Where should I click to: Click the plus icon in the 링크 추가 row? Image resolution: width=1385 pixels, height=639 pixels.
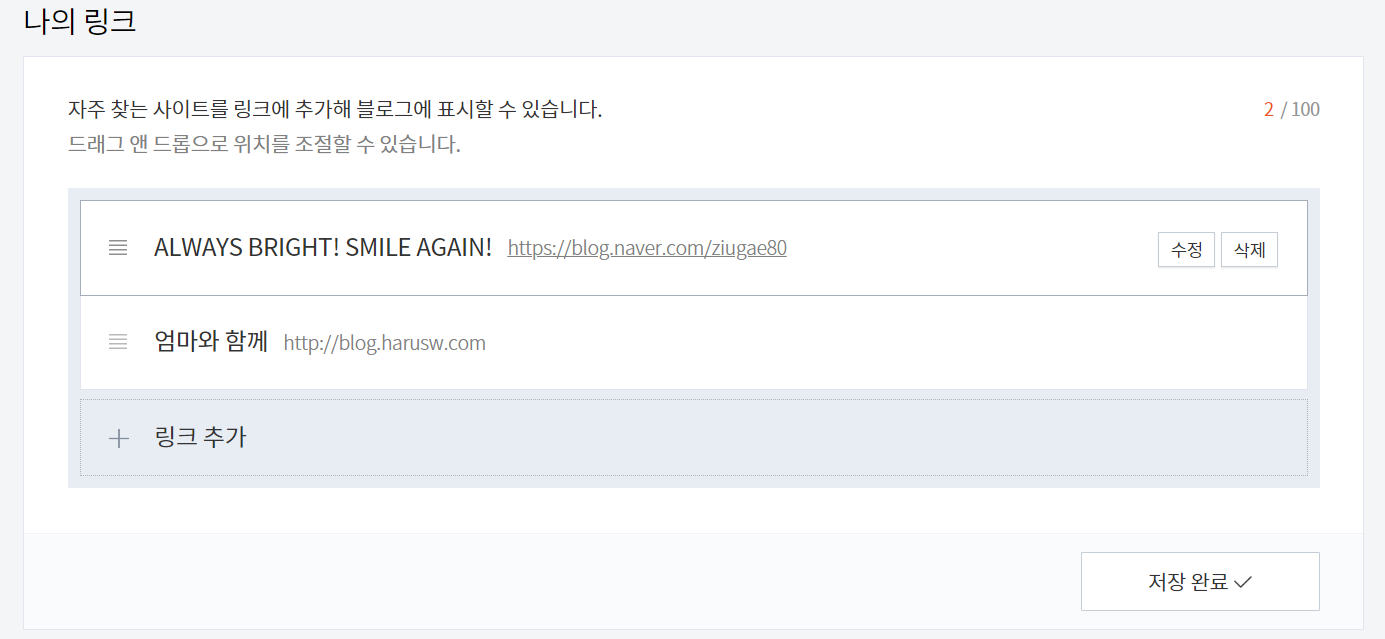[x=117, y=438]
